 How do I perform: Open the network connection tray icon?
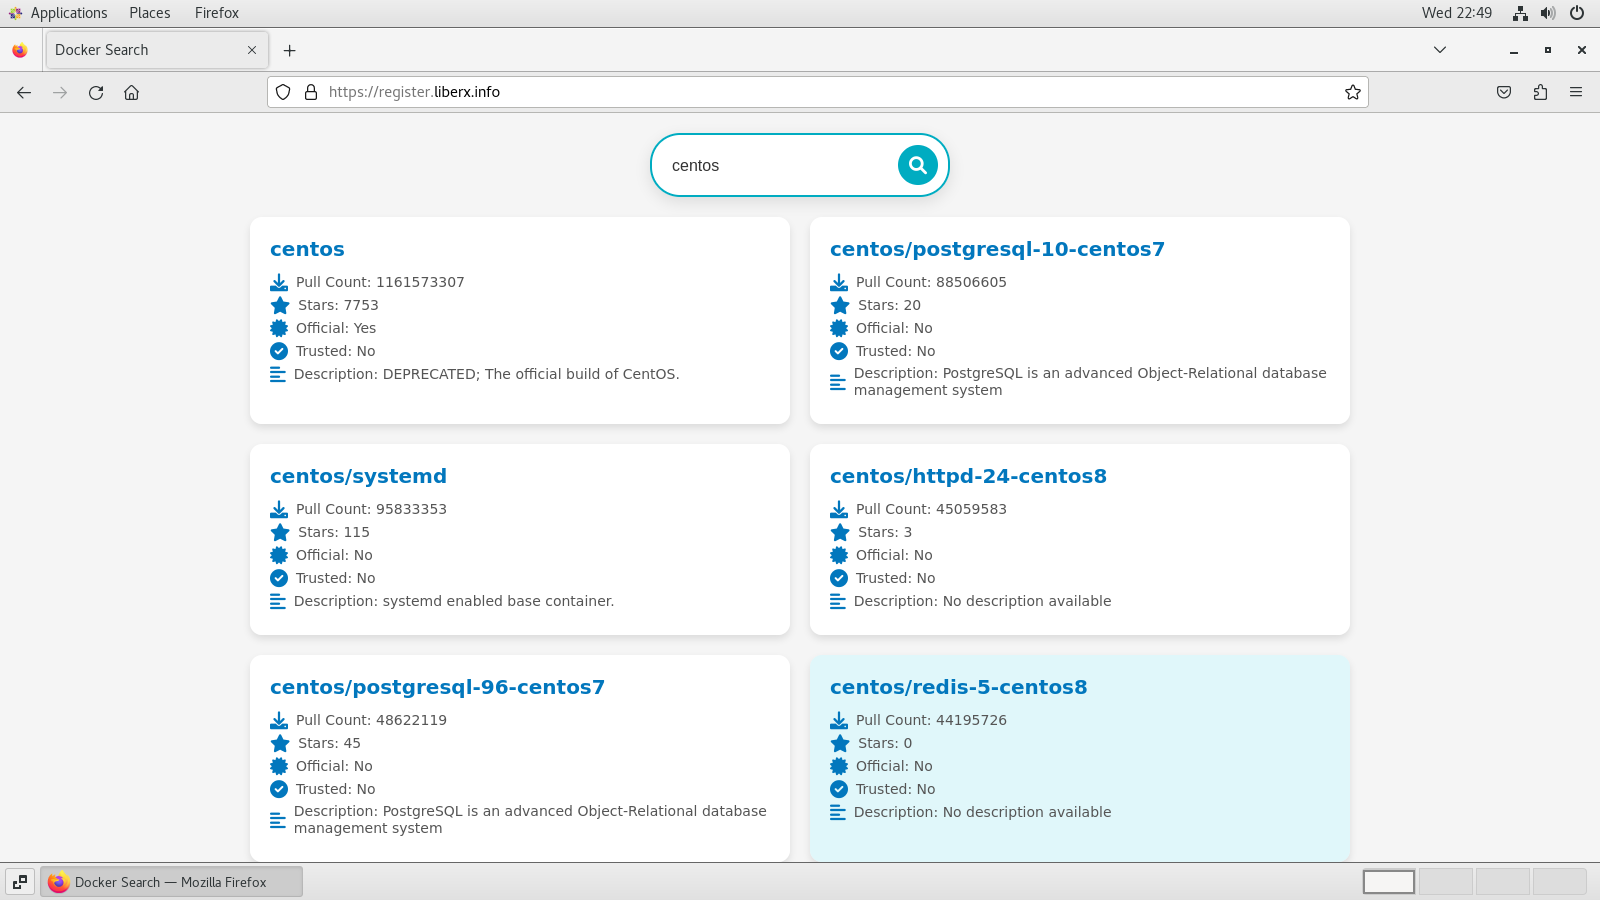point(1520,13)
